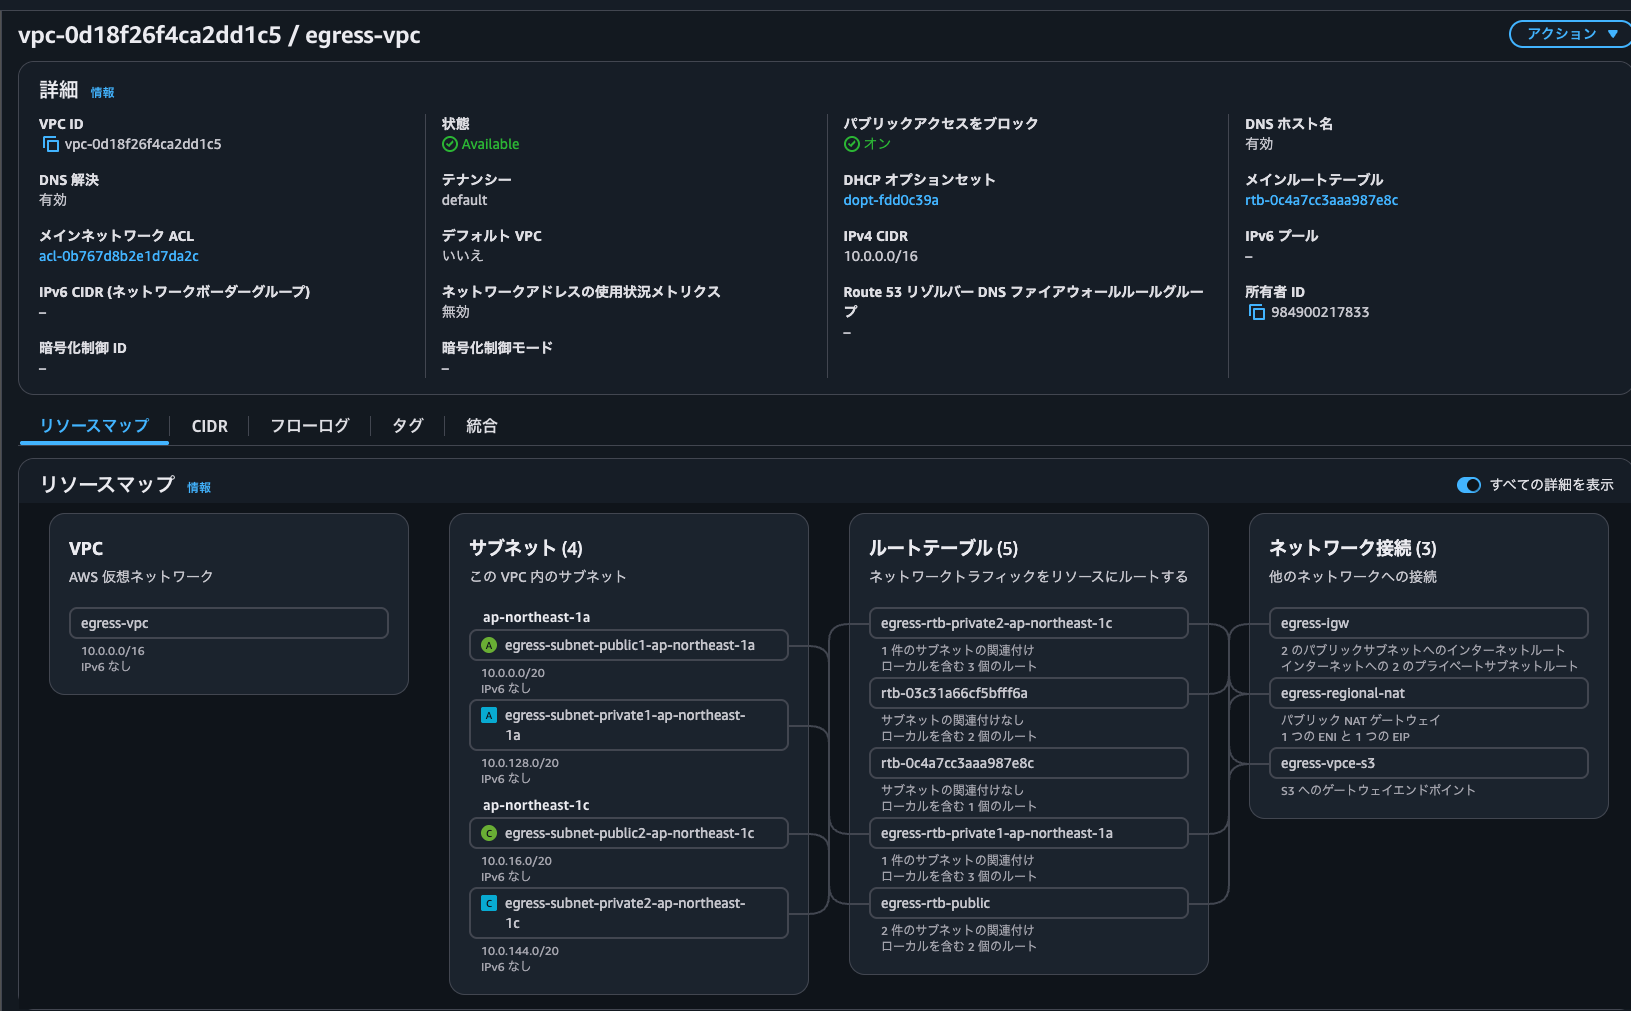Copy the owner ID 984900217833
This screenshot has width=1631, height=1011.
(x=1256, y=312)
